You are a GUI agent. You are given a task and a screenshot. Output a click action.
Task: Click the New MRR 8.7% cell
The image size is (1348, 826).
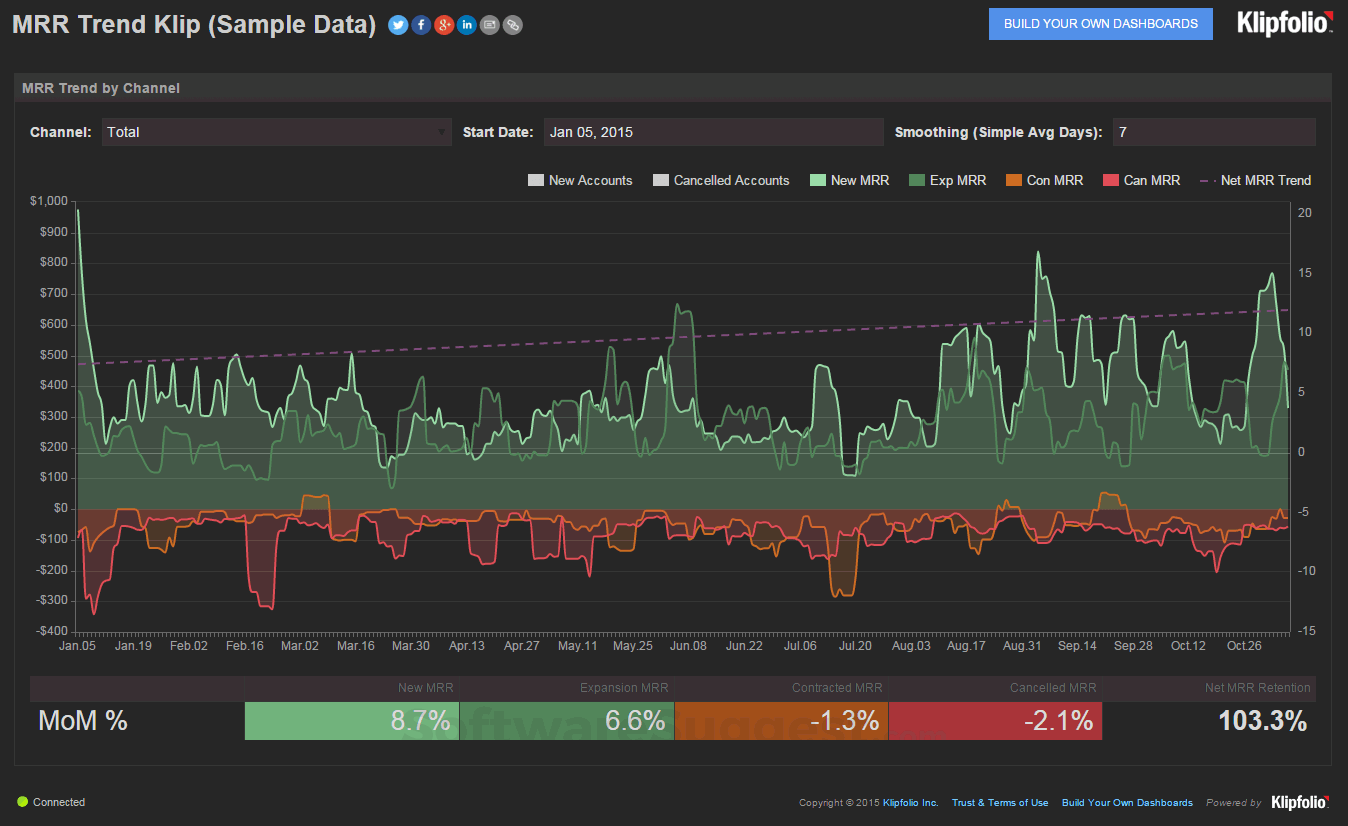[352, 721]
